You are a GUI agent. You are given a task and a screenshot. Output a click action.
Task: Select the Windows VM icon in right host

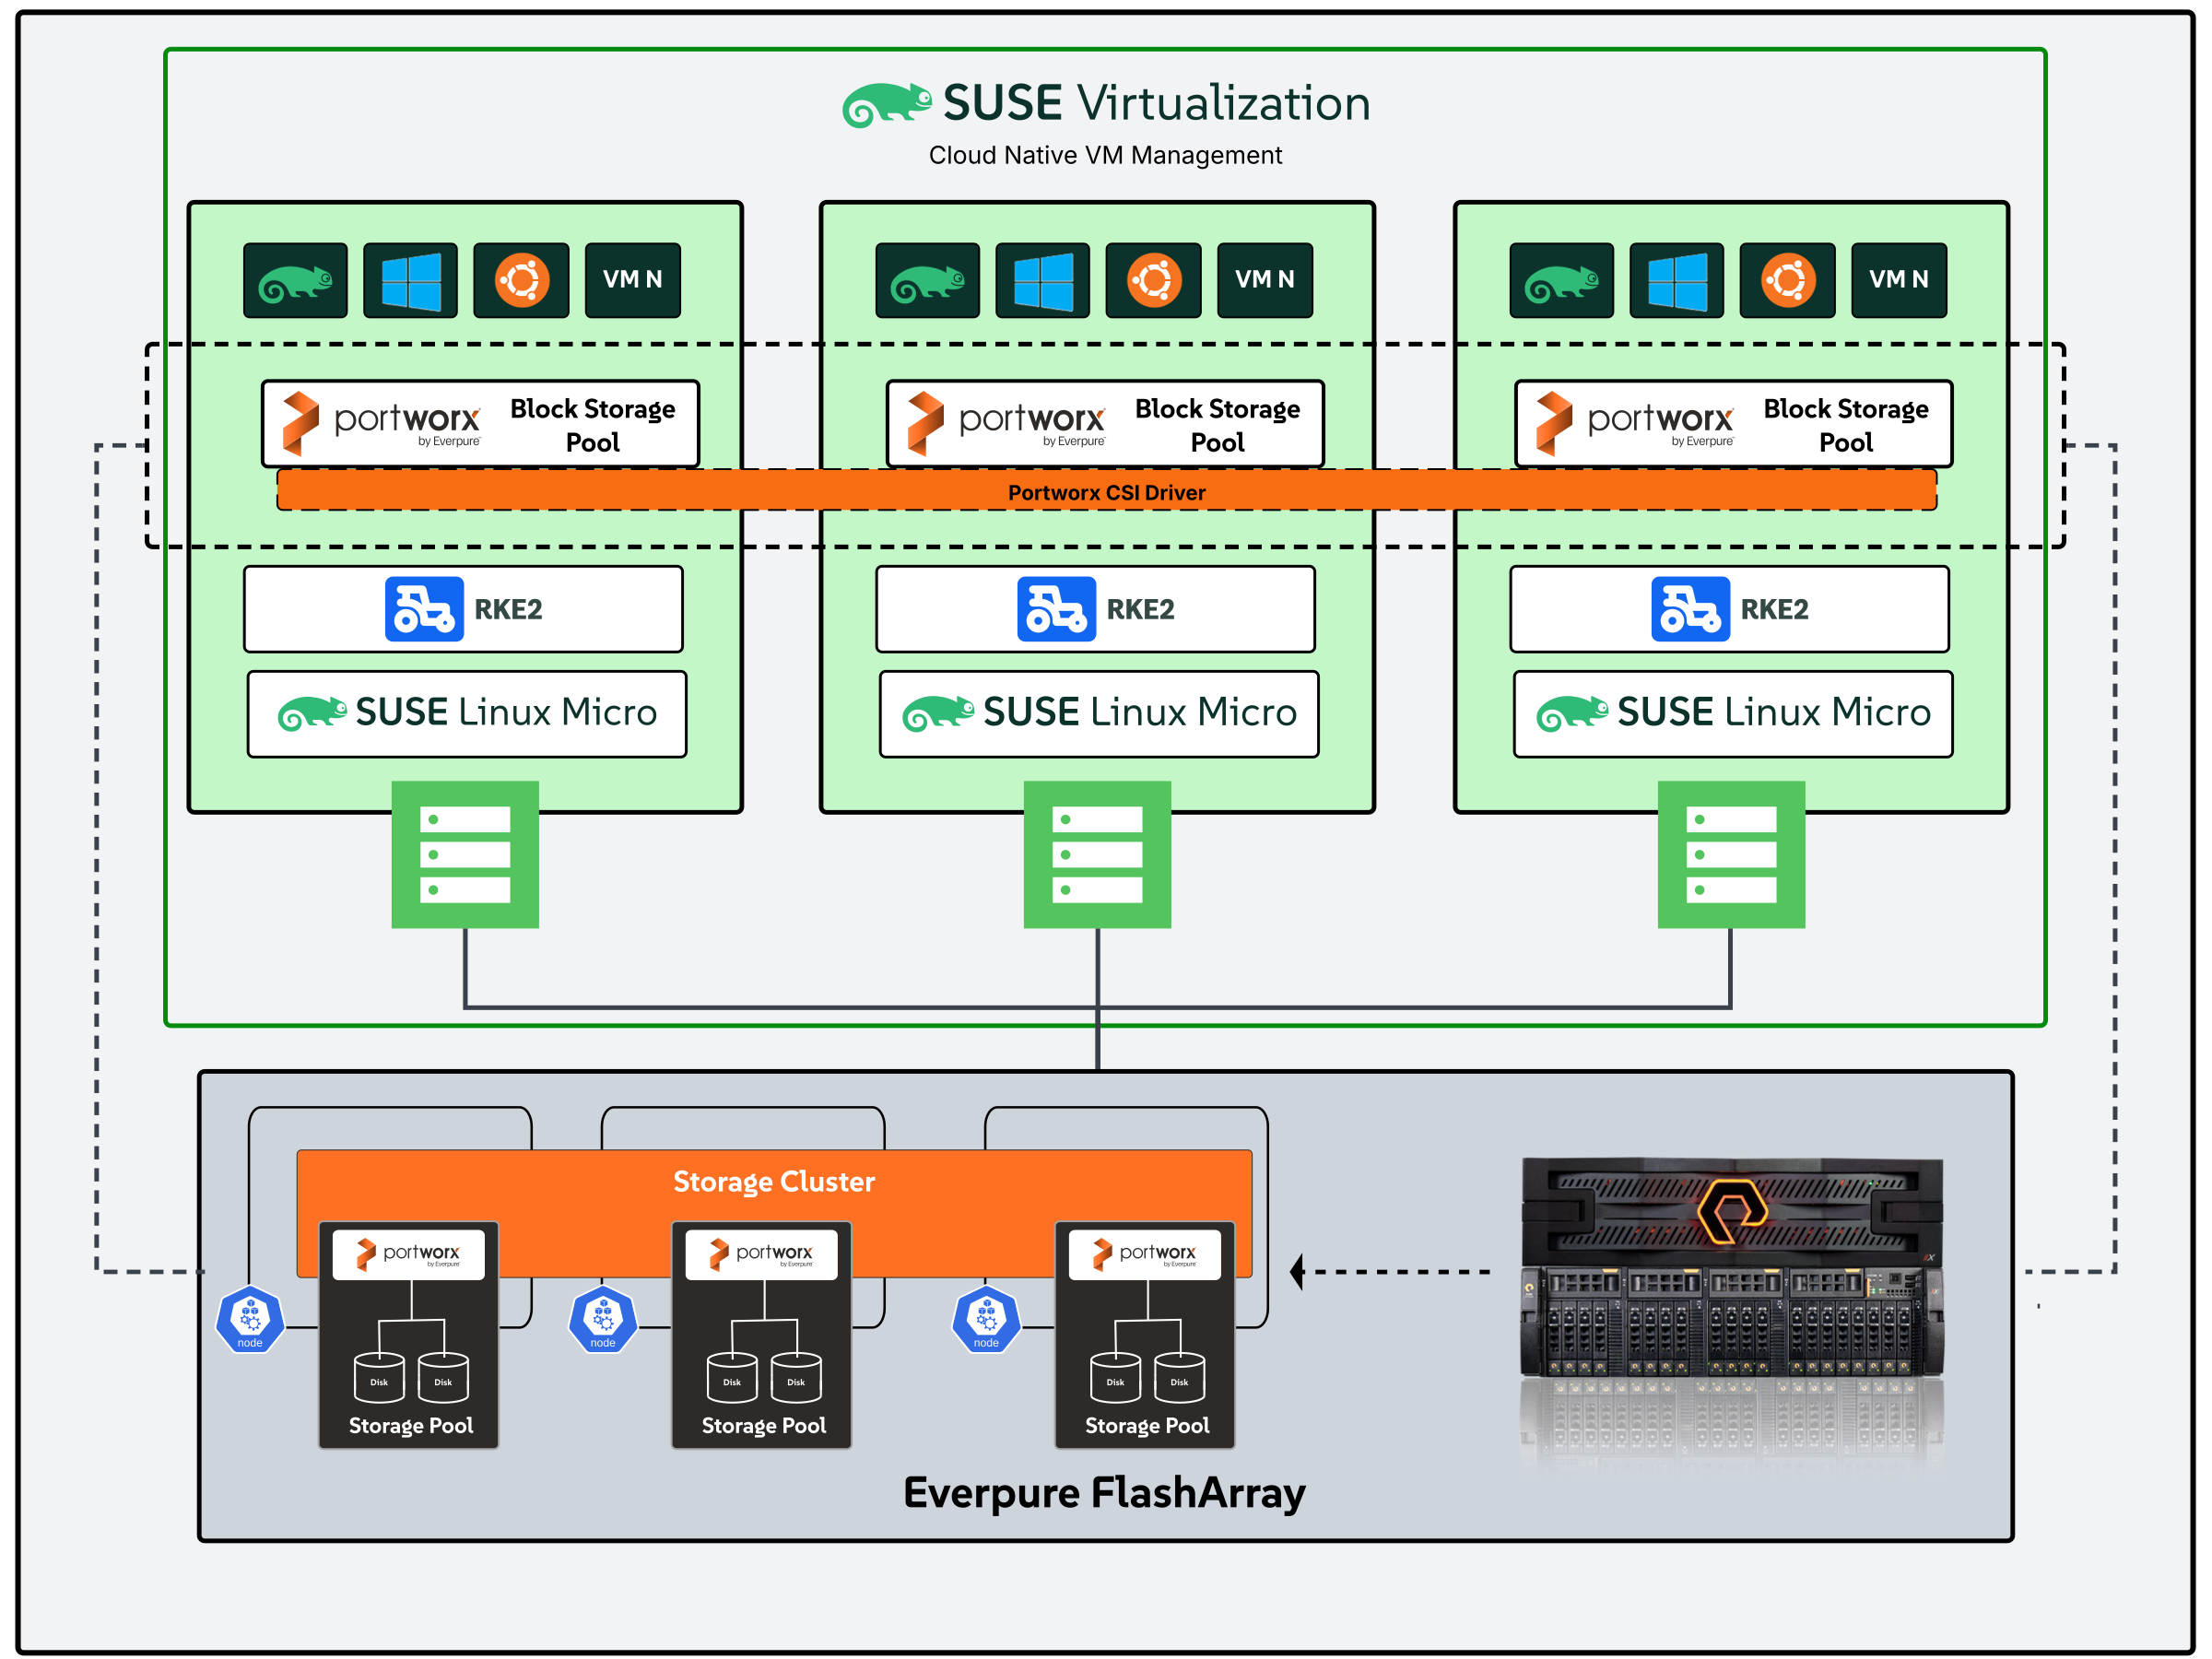click(1676, 280)
